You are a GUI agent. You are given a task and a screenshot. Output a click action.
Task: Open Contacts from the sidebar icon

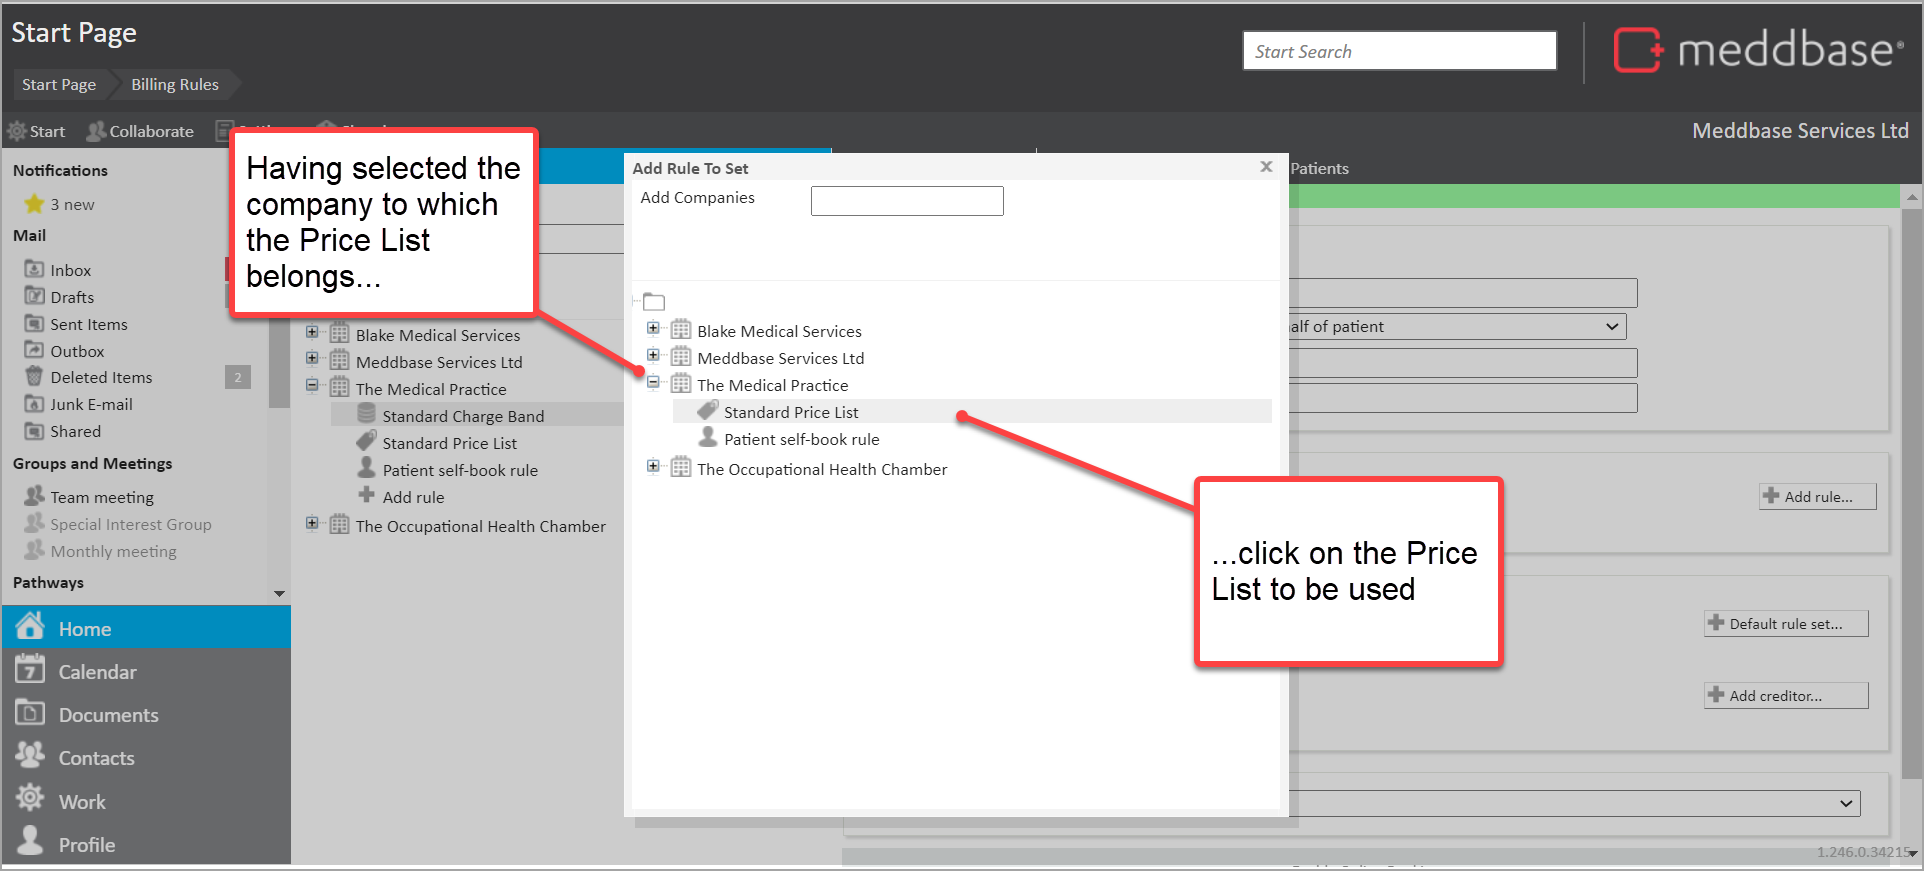tap(30, 756)
